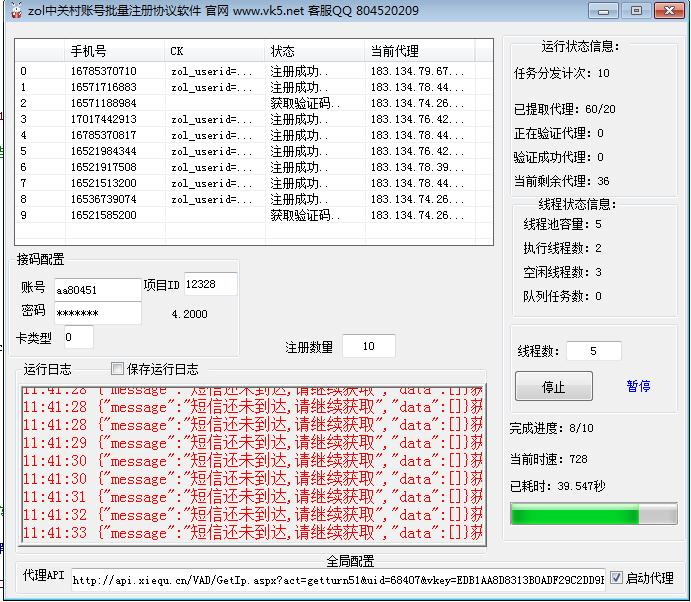Click the green progress bar
This screenshot has height=602, width=691.
pyautogui.click(x=594, y=514)
